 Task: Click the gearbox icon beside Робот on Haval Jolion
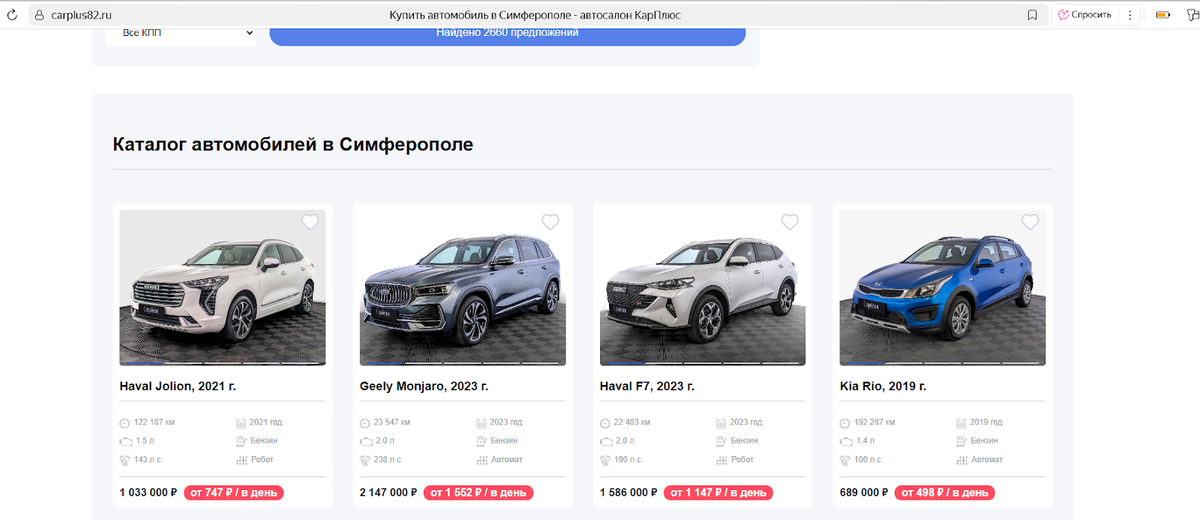click(x=241, y=460)
